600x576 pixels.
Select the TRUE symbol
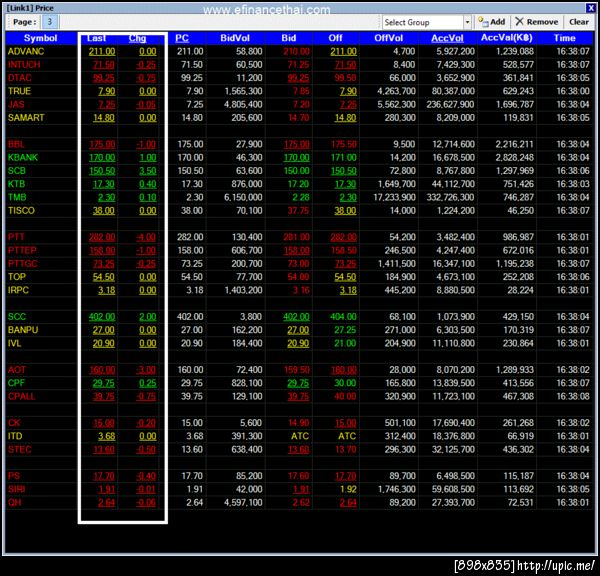(19, 91)
